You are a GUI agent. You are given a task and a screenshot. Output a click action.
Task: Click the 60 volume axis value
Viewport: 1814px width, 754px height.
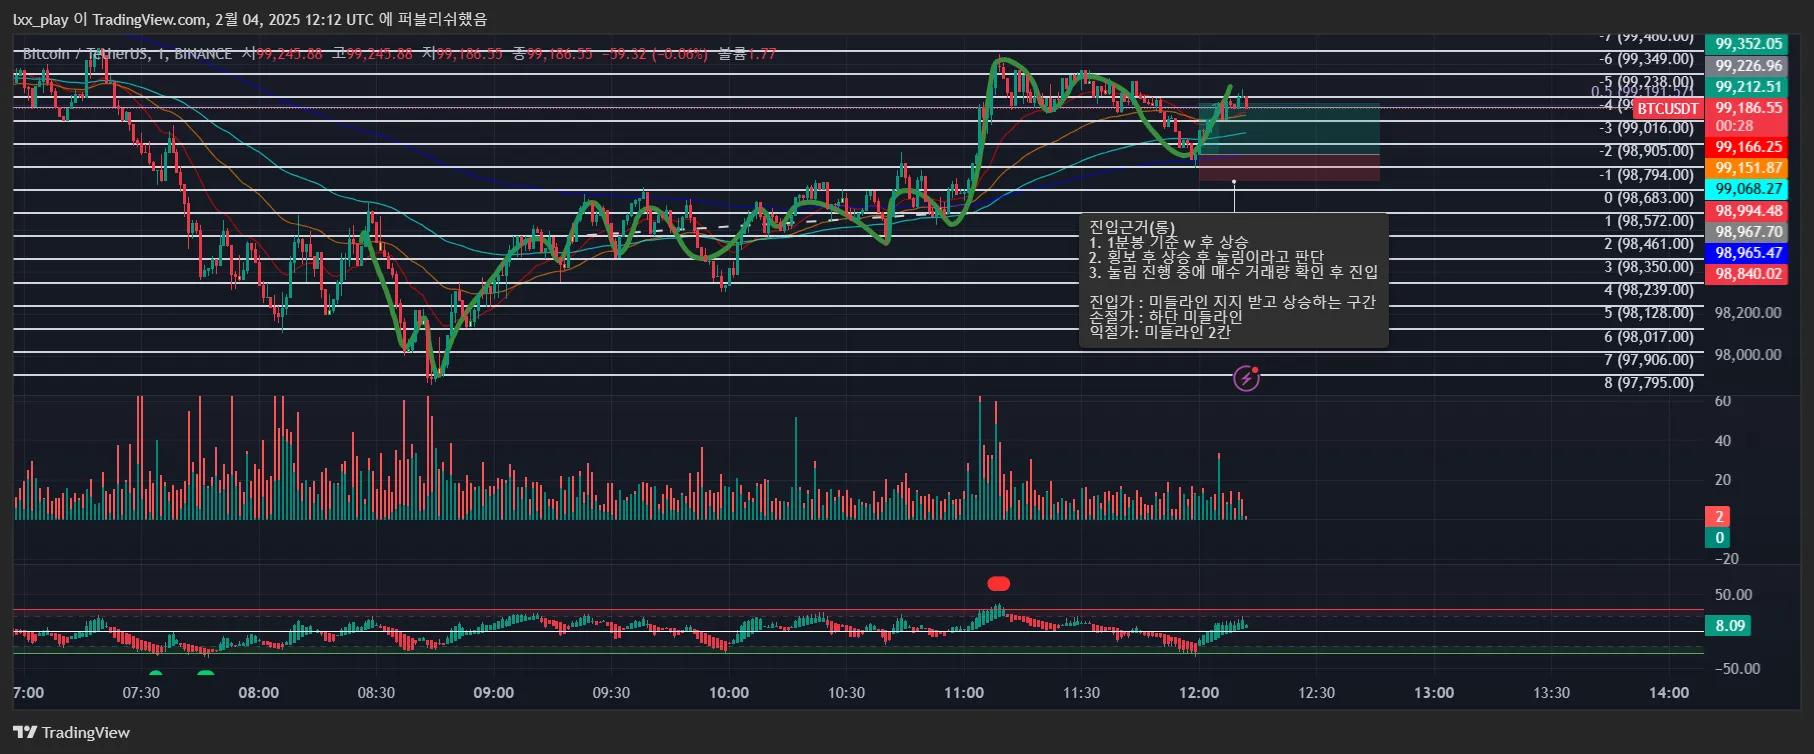(1723, 401)
